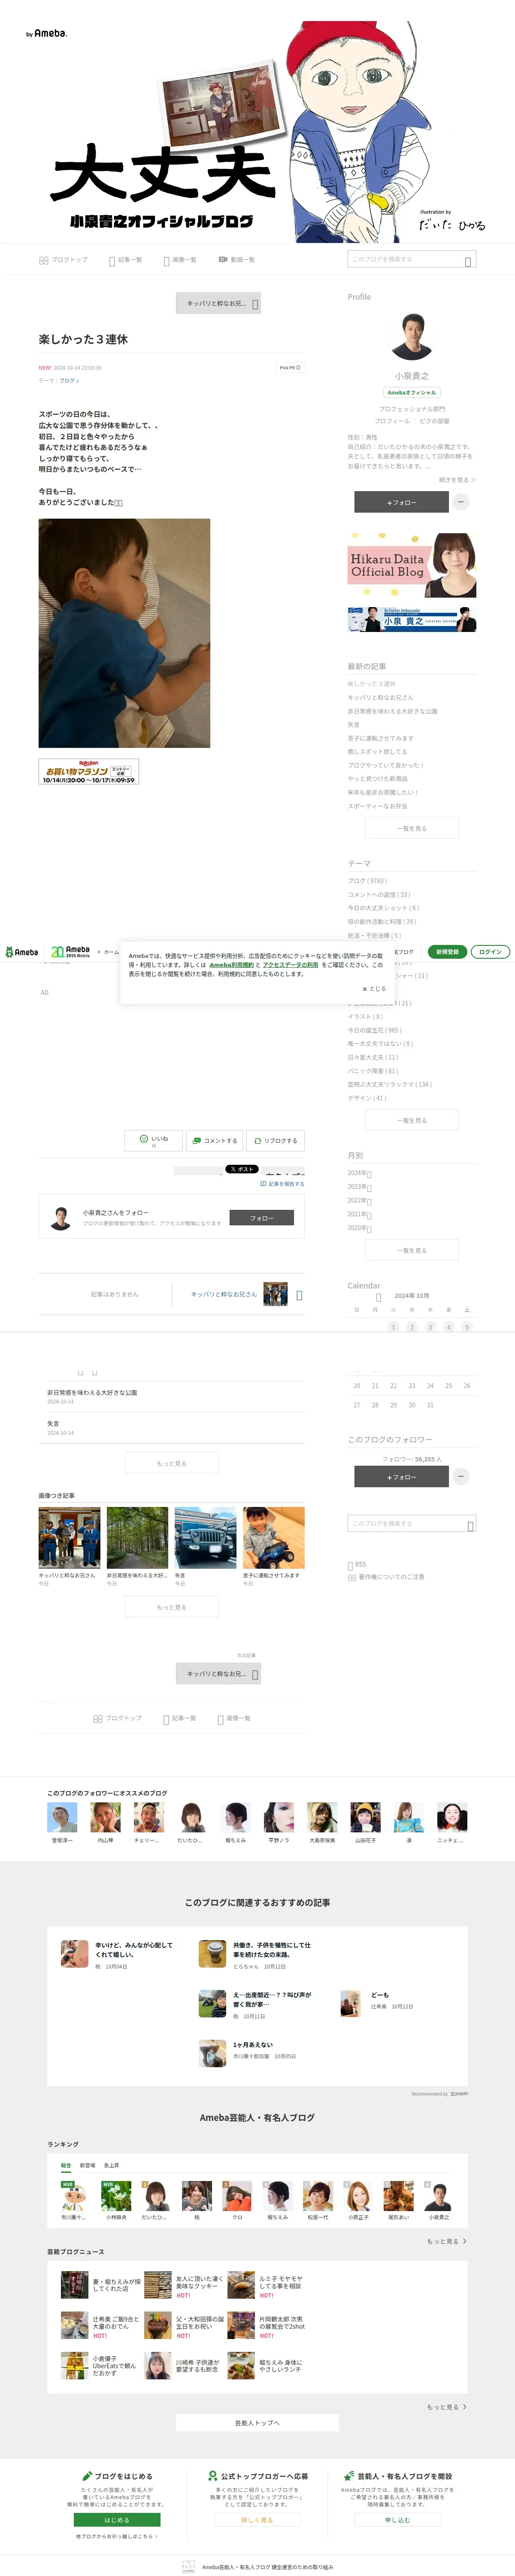515x2576 pixels.
Task: Select calendar date 21
Action: coord(375,1386)
